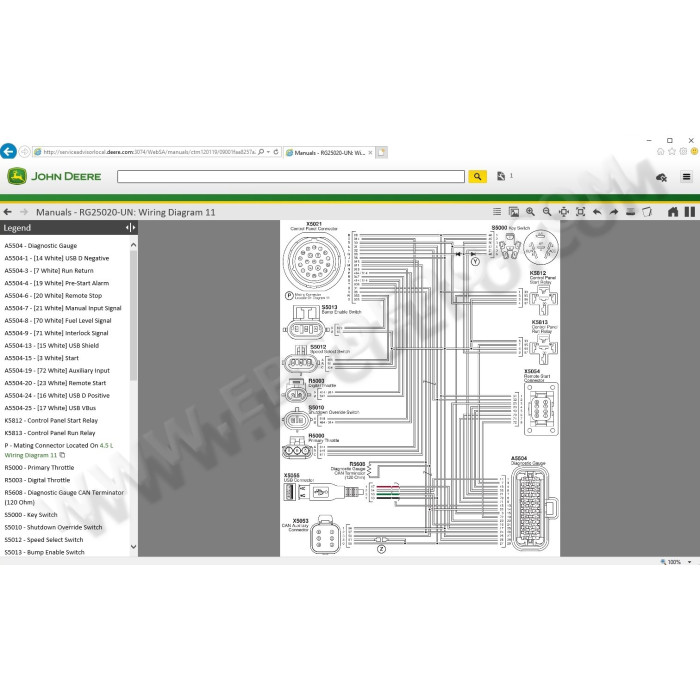
Task: Select legend entry A5504-6 Remote Stop
Action: point(53,296)
